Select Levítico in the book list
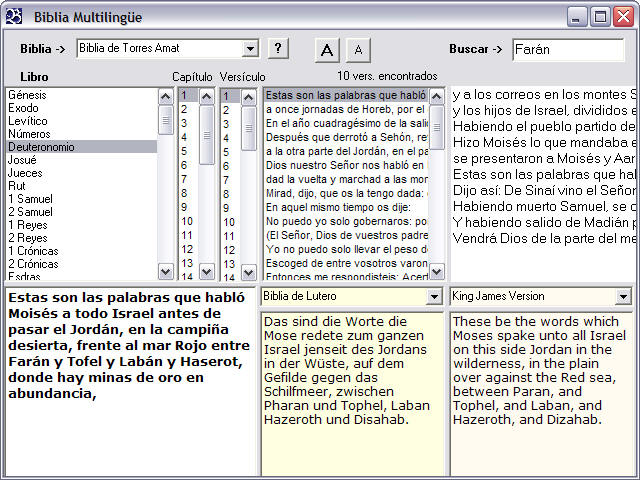Viewport: 640px width, 480px height. (x=82, y=121)
